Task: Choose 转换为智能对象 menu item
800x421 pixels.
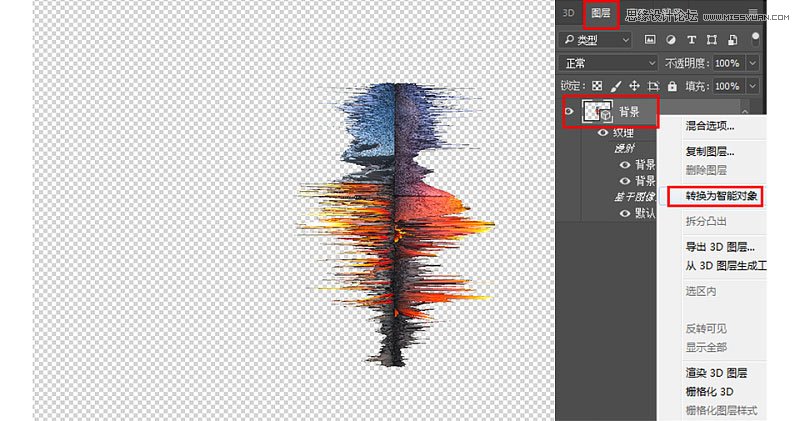Action: tap(721, 195)
